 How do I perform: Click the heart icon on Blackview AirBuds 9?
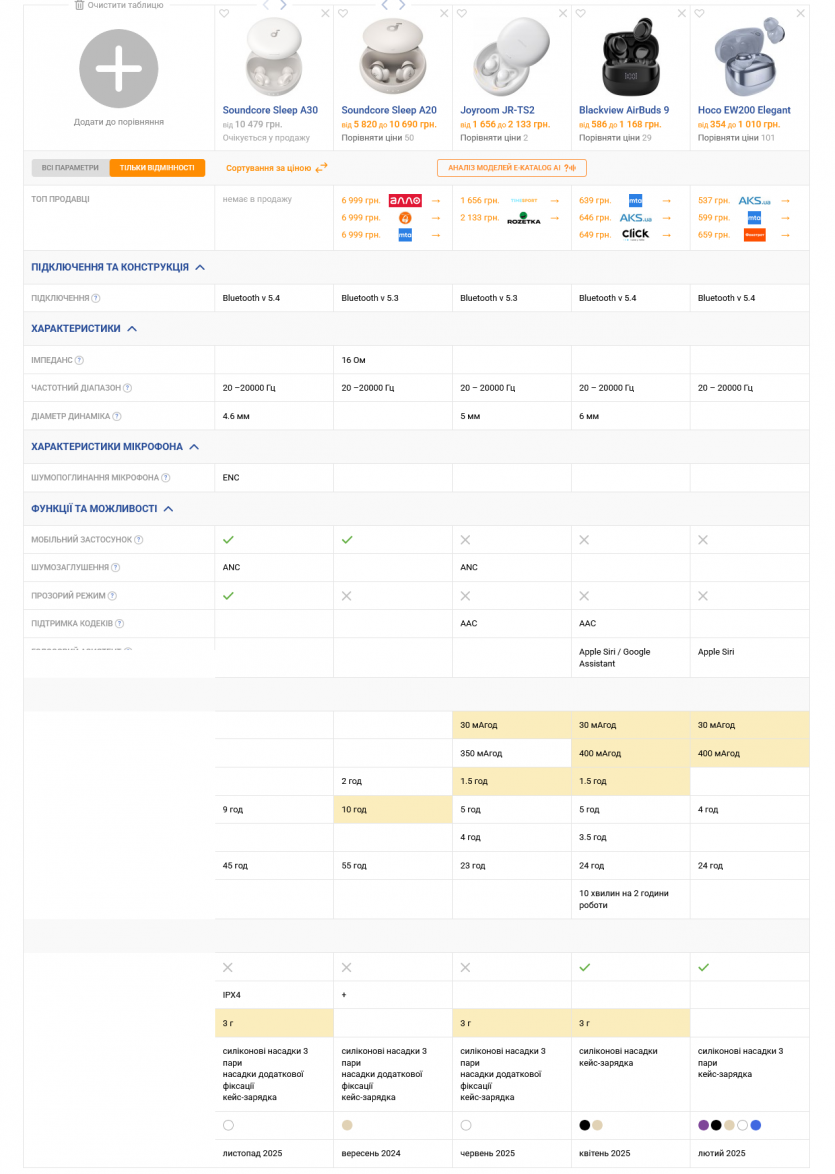click(x=580, y=14)
